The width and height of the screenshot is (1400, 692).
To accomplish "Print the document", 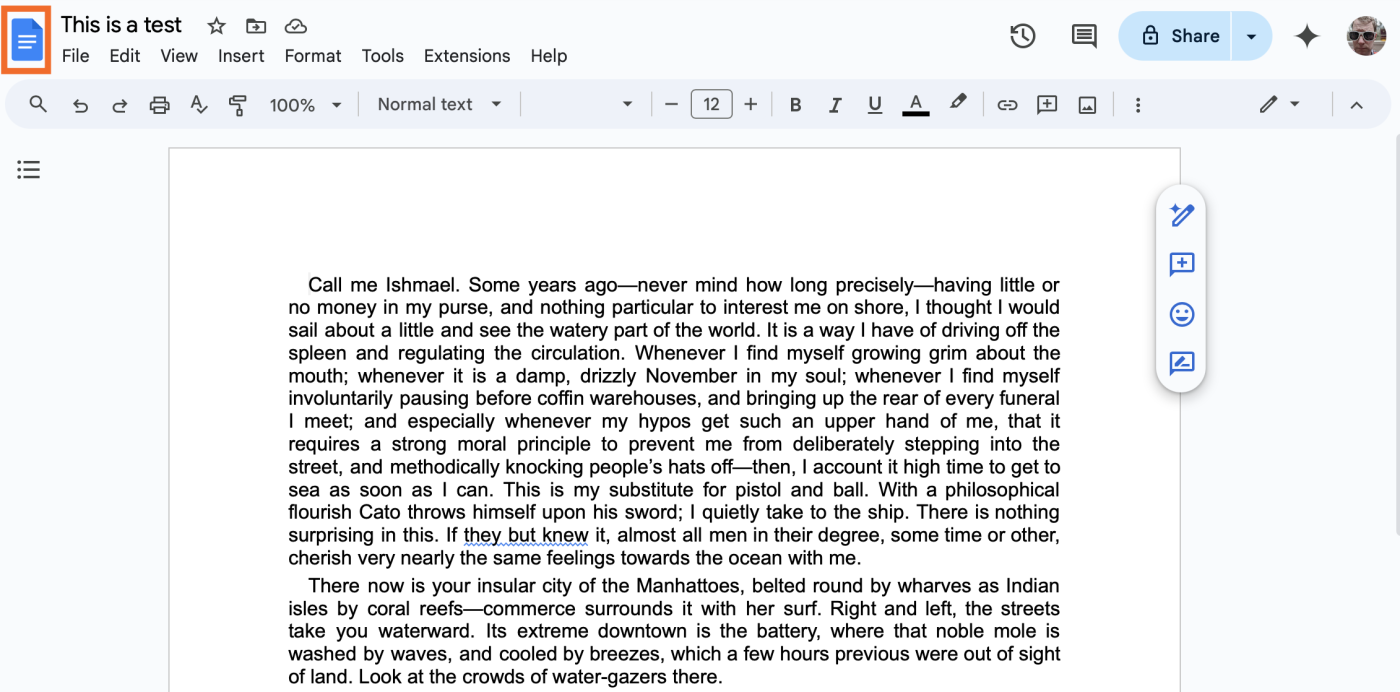I will point(159,105).
